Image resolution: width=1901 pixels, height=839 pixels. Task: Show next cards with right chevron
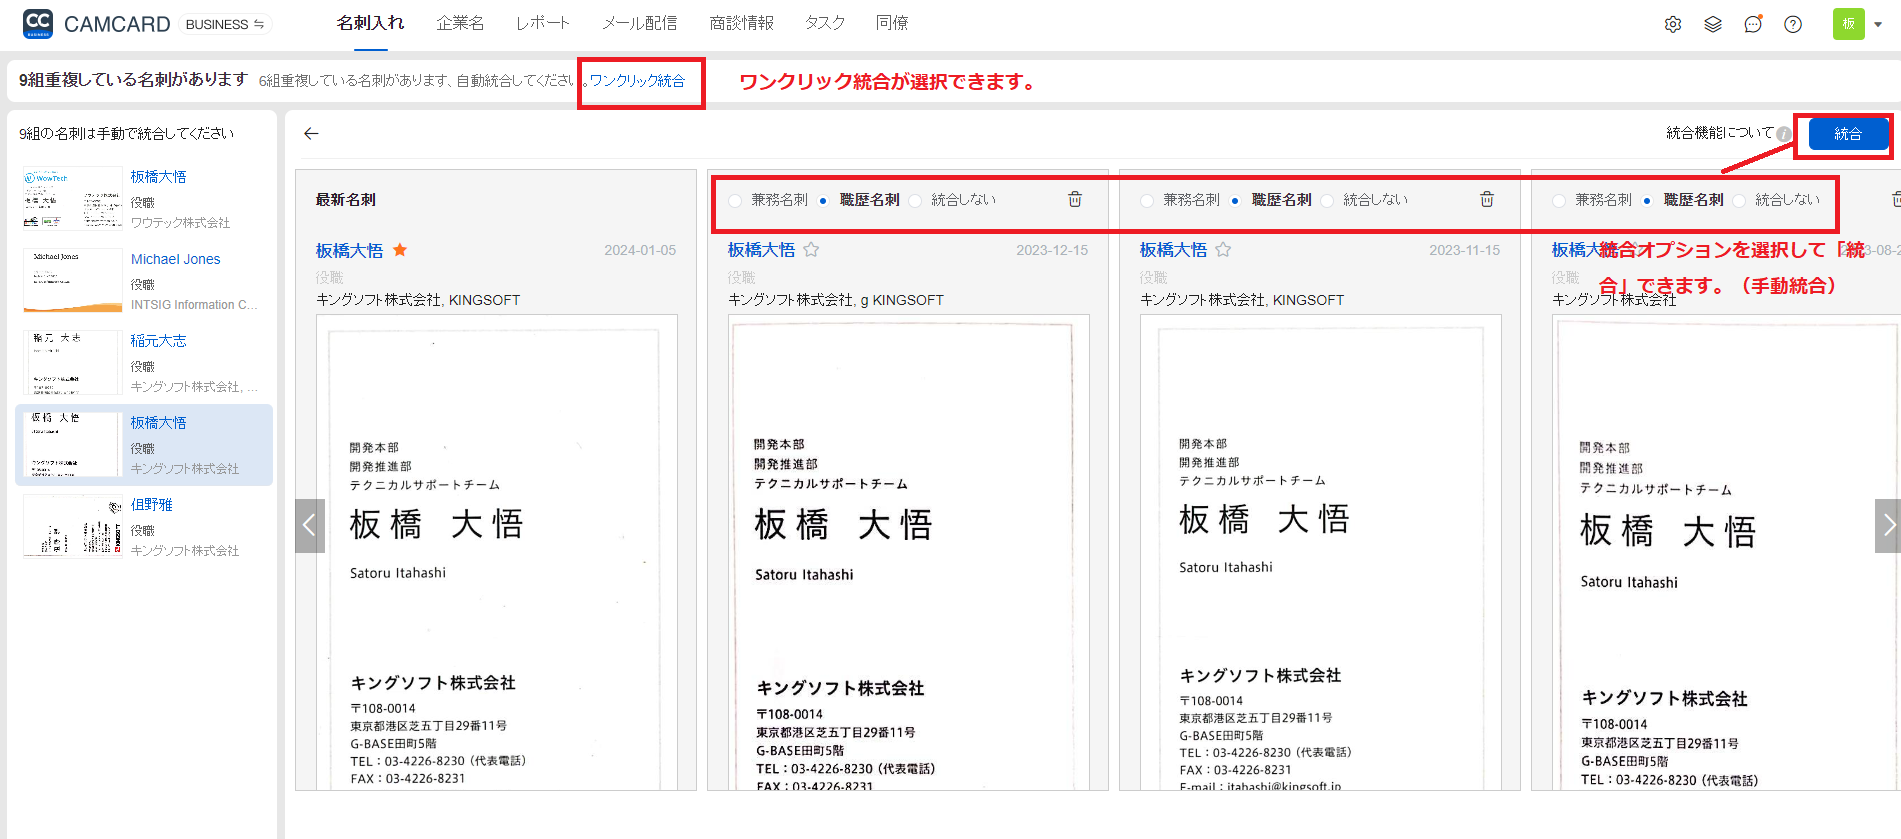pos(1888,526)
